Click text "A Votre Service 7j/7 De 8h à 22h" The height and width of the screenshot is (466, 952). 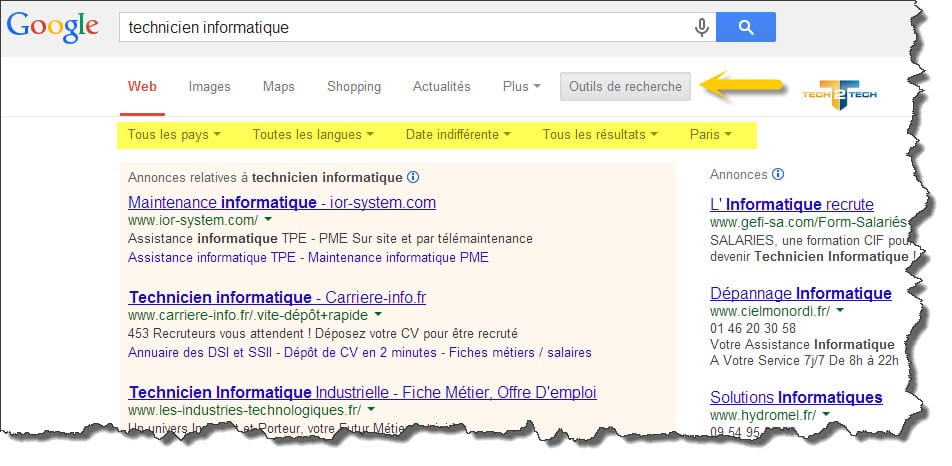click(804, 360)
